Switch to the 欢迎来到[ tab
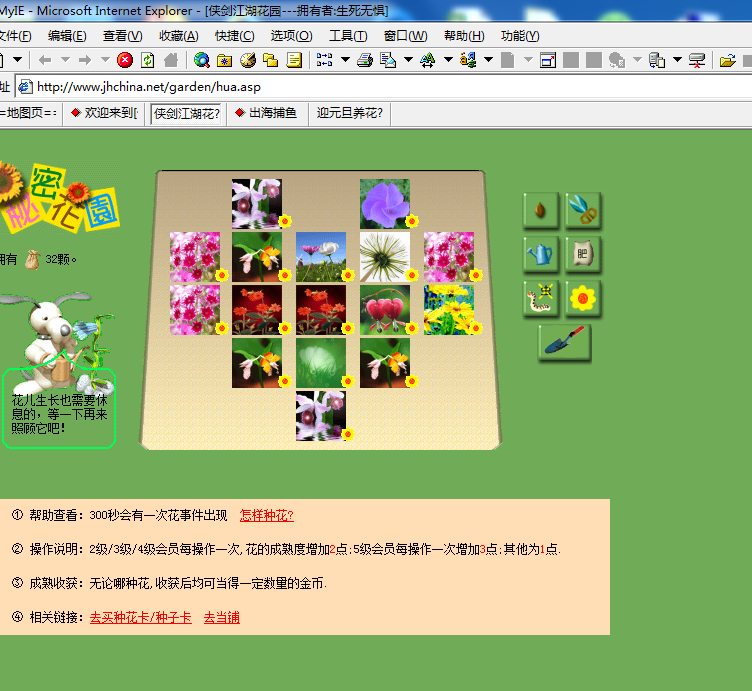This screenshot has height=691, width=752. [104, 113]
